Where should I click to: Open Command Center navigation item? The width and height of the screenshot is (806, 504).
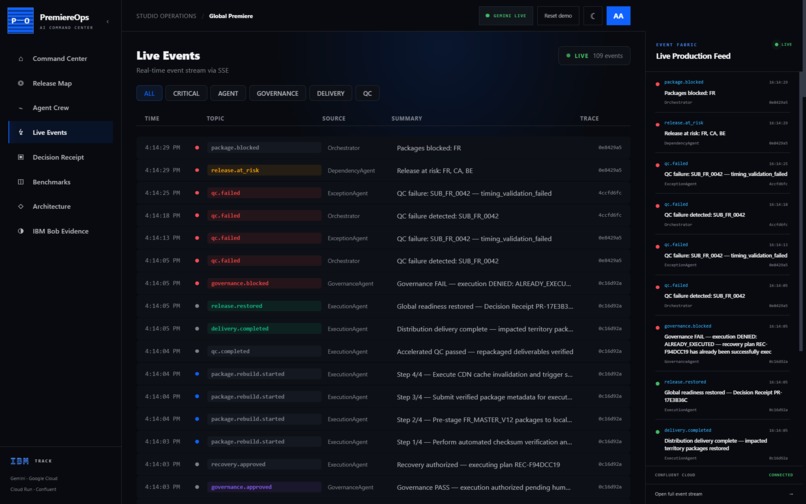(x=61, y=59)
